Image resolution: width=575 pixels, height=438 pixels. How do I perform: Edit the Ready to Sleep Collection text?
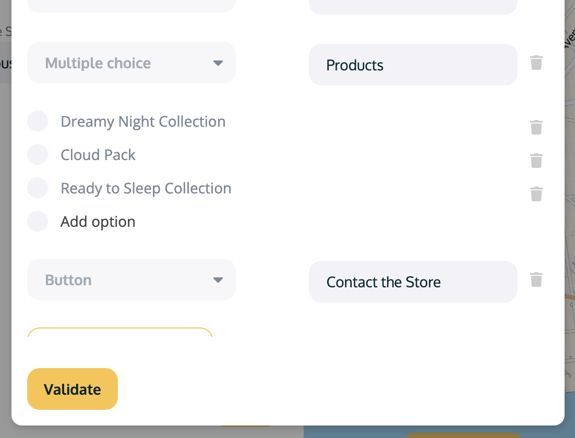pyautogui.click(x=146, y=188)
